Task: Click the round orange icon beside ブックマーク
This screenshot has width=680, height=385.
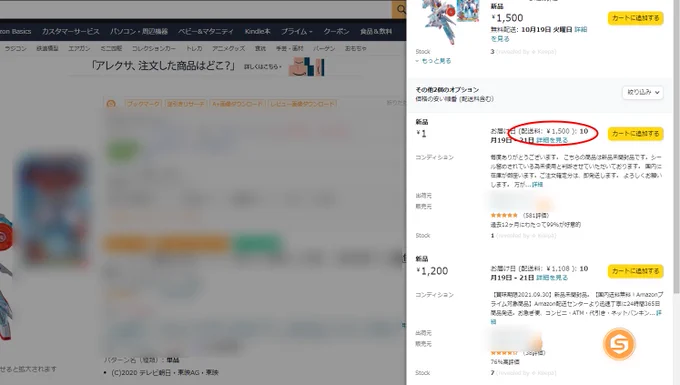Action: click(x=111, y=104)
